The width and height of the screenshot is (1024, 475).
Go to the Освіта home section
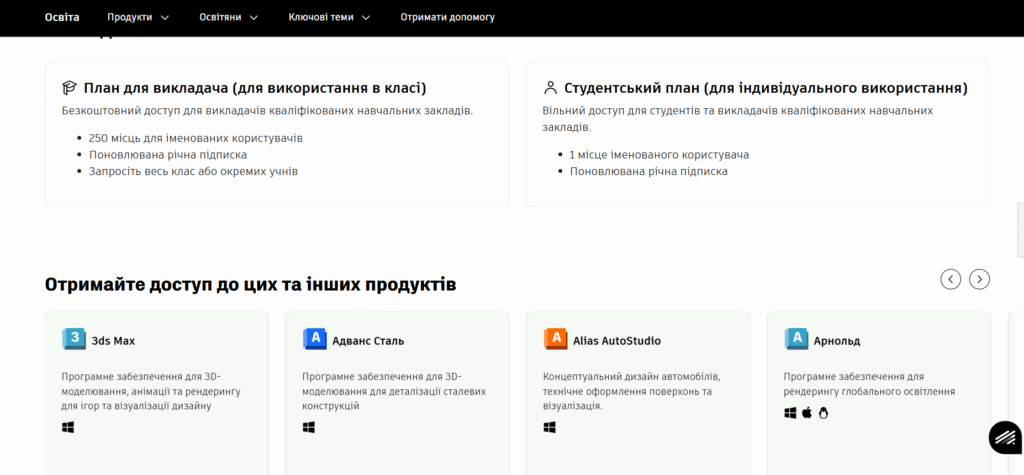(x=62, y=17)
